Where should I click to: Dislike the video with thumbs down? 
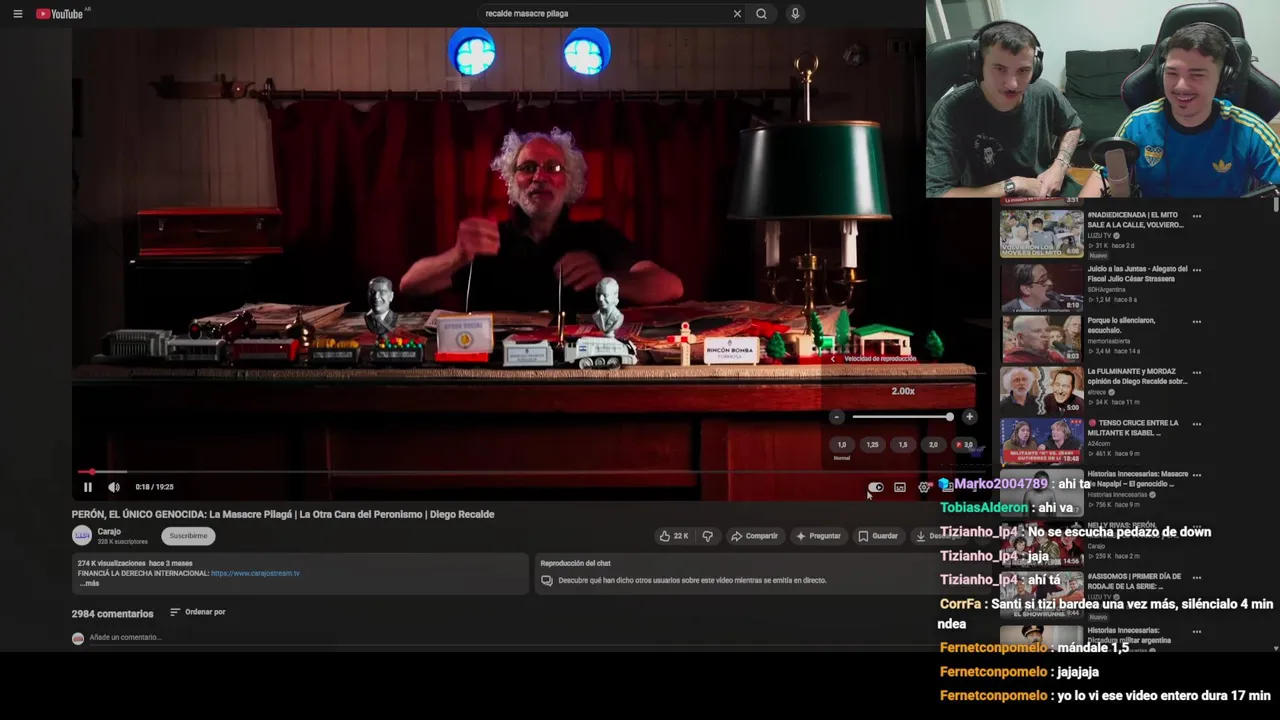[x=708, y=536]
